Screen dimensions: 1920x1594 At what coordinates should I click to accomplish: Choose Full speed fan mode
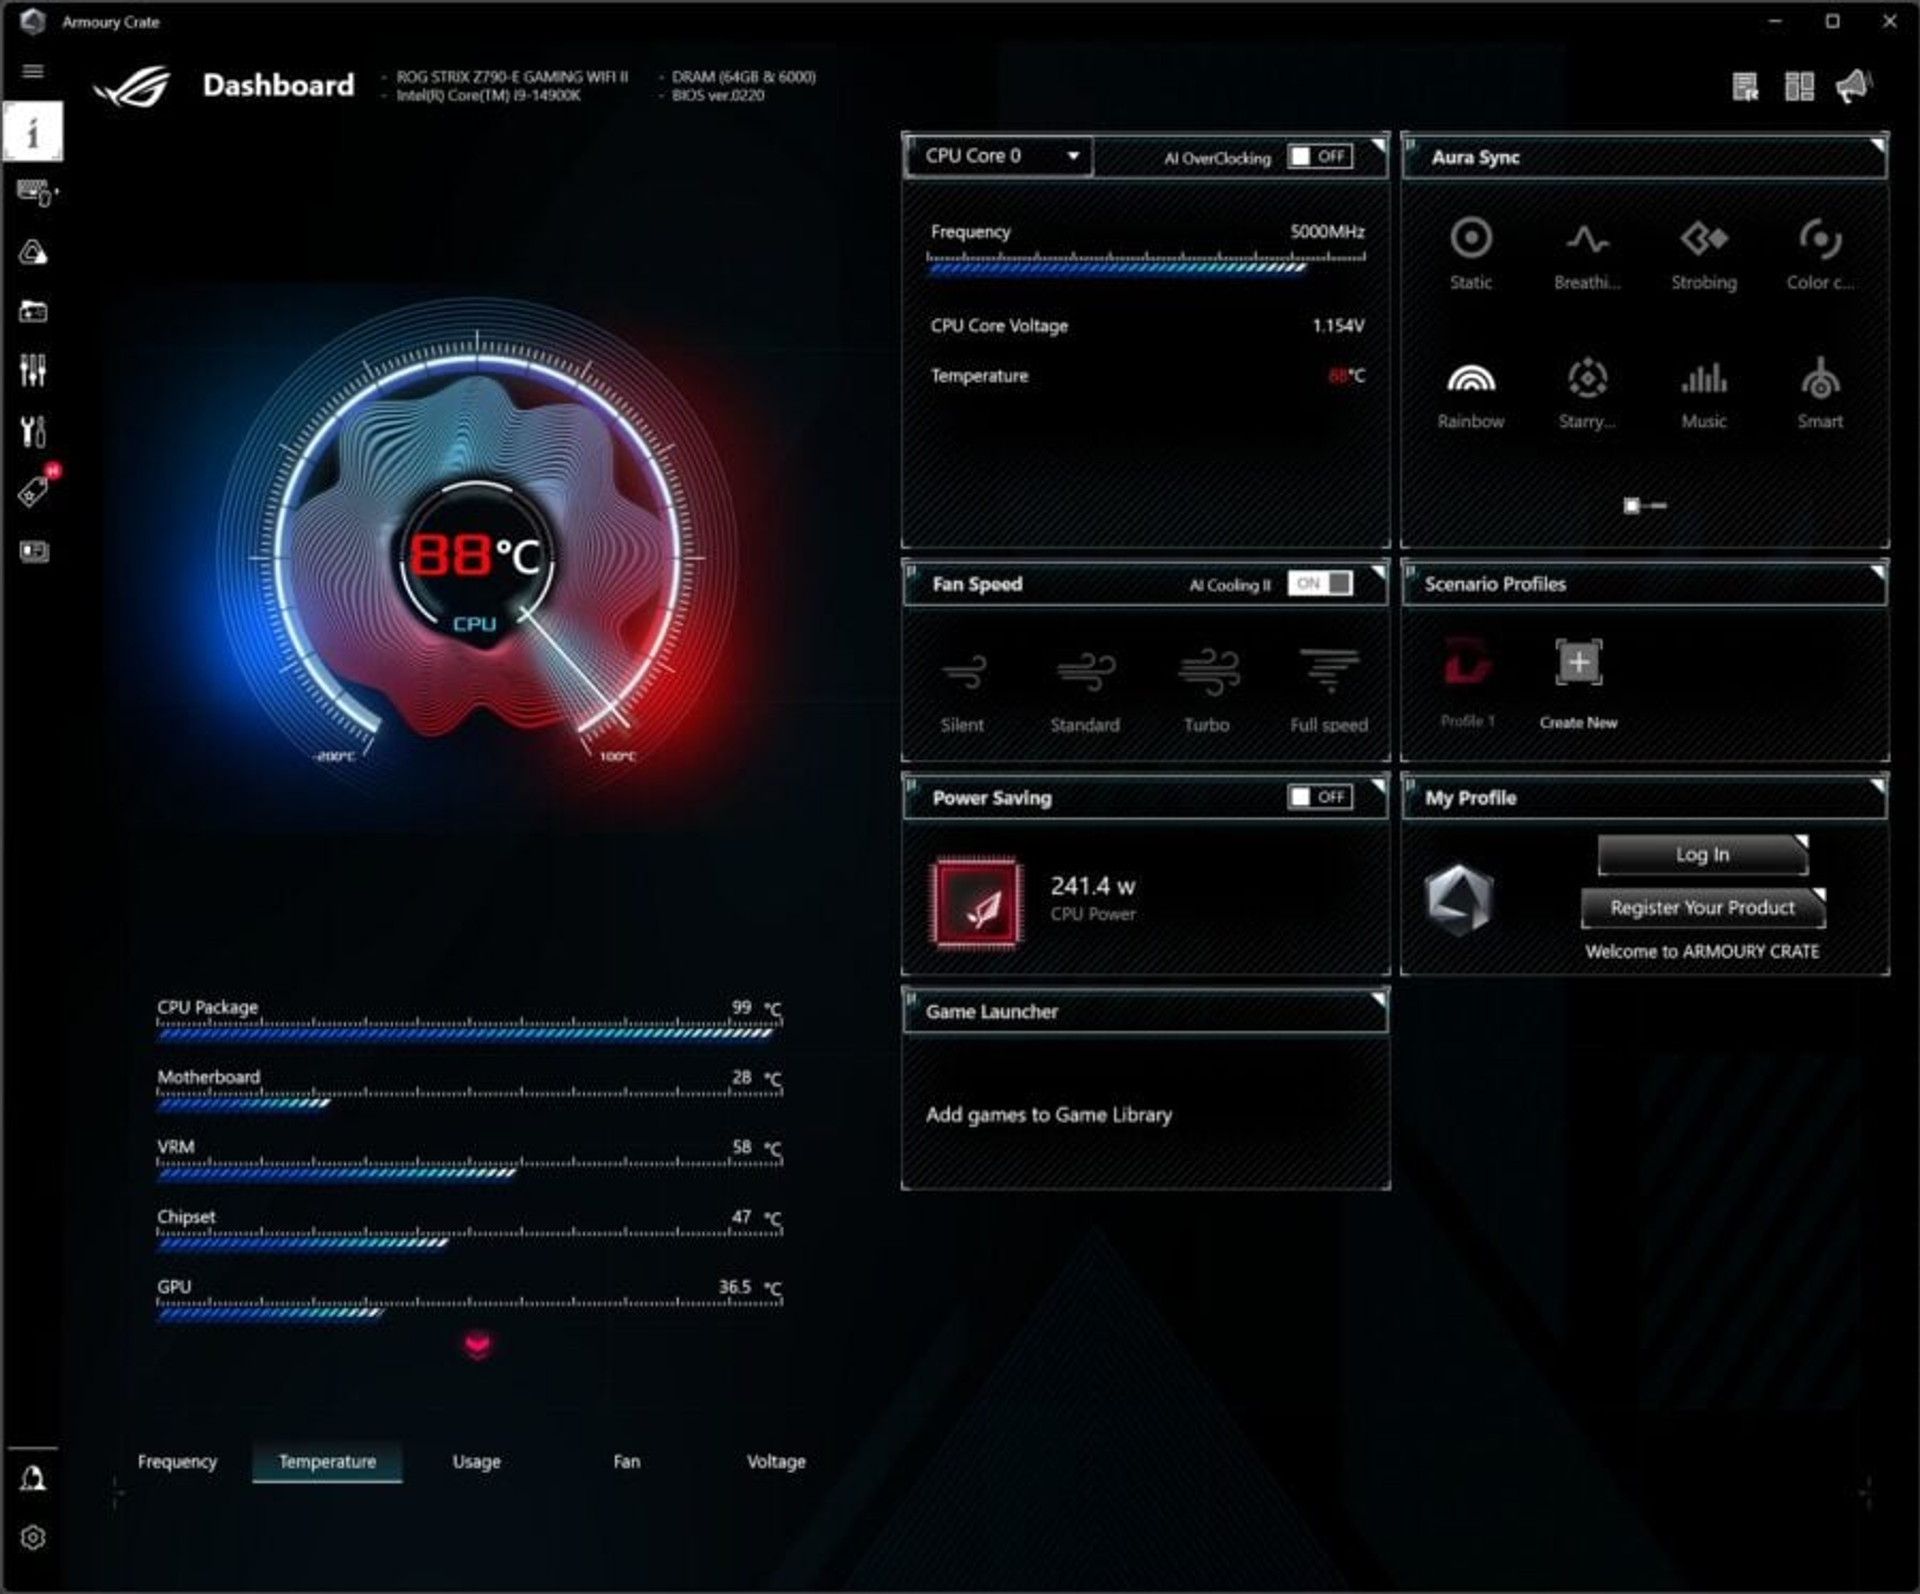pyautogui.click(x=1329, y=690)
